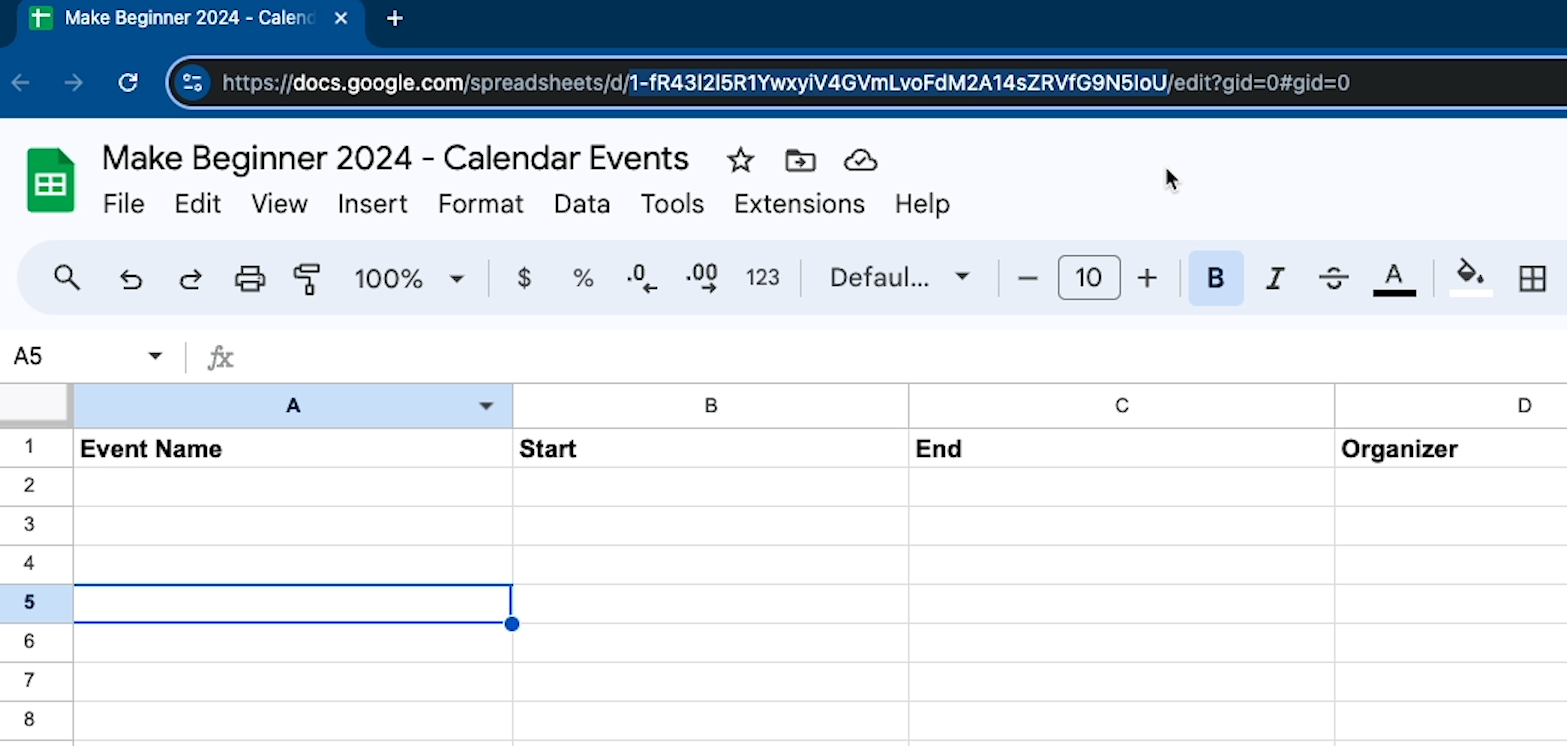The width and height of the screenshot is (1567, 746).
Task: Click the Google Sheets home icon
Action: (x=51, y=180)
